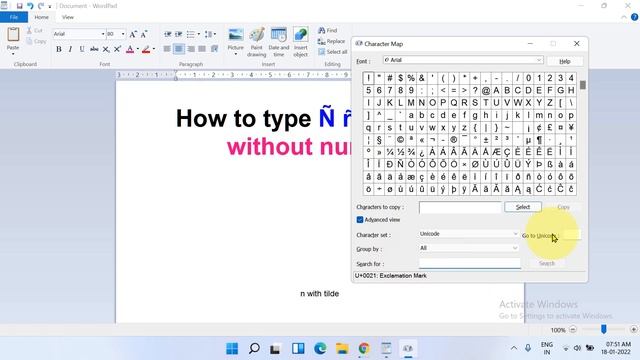Open Google Chrome from taskbar
This screenshot has height=360, width=640.
point(364,348)
